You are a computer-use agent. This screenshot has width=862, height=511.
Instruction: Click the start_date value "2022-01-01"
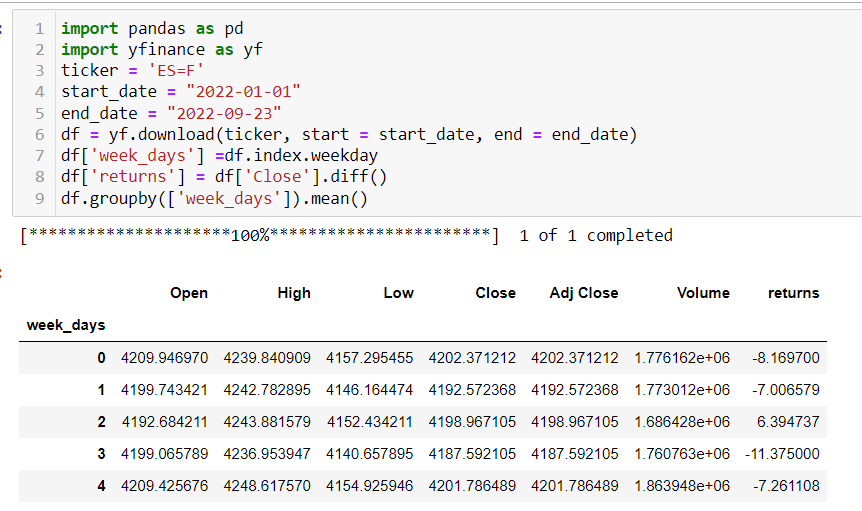[x=243, y=91]
